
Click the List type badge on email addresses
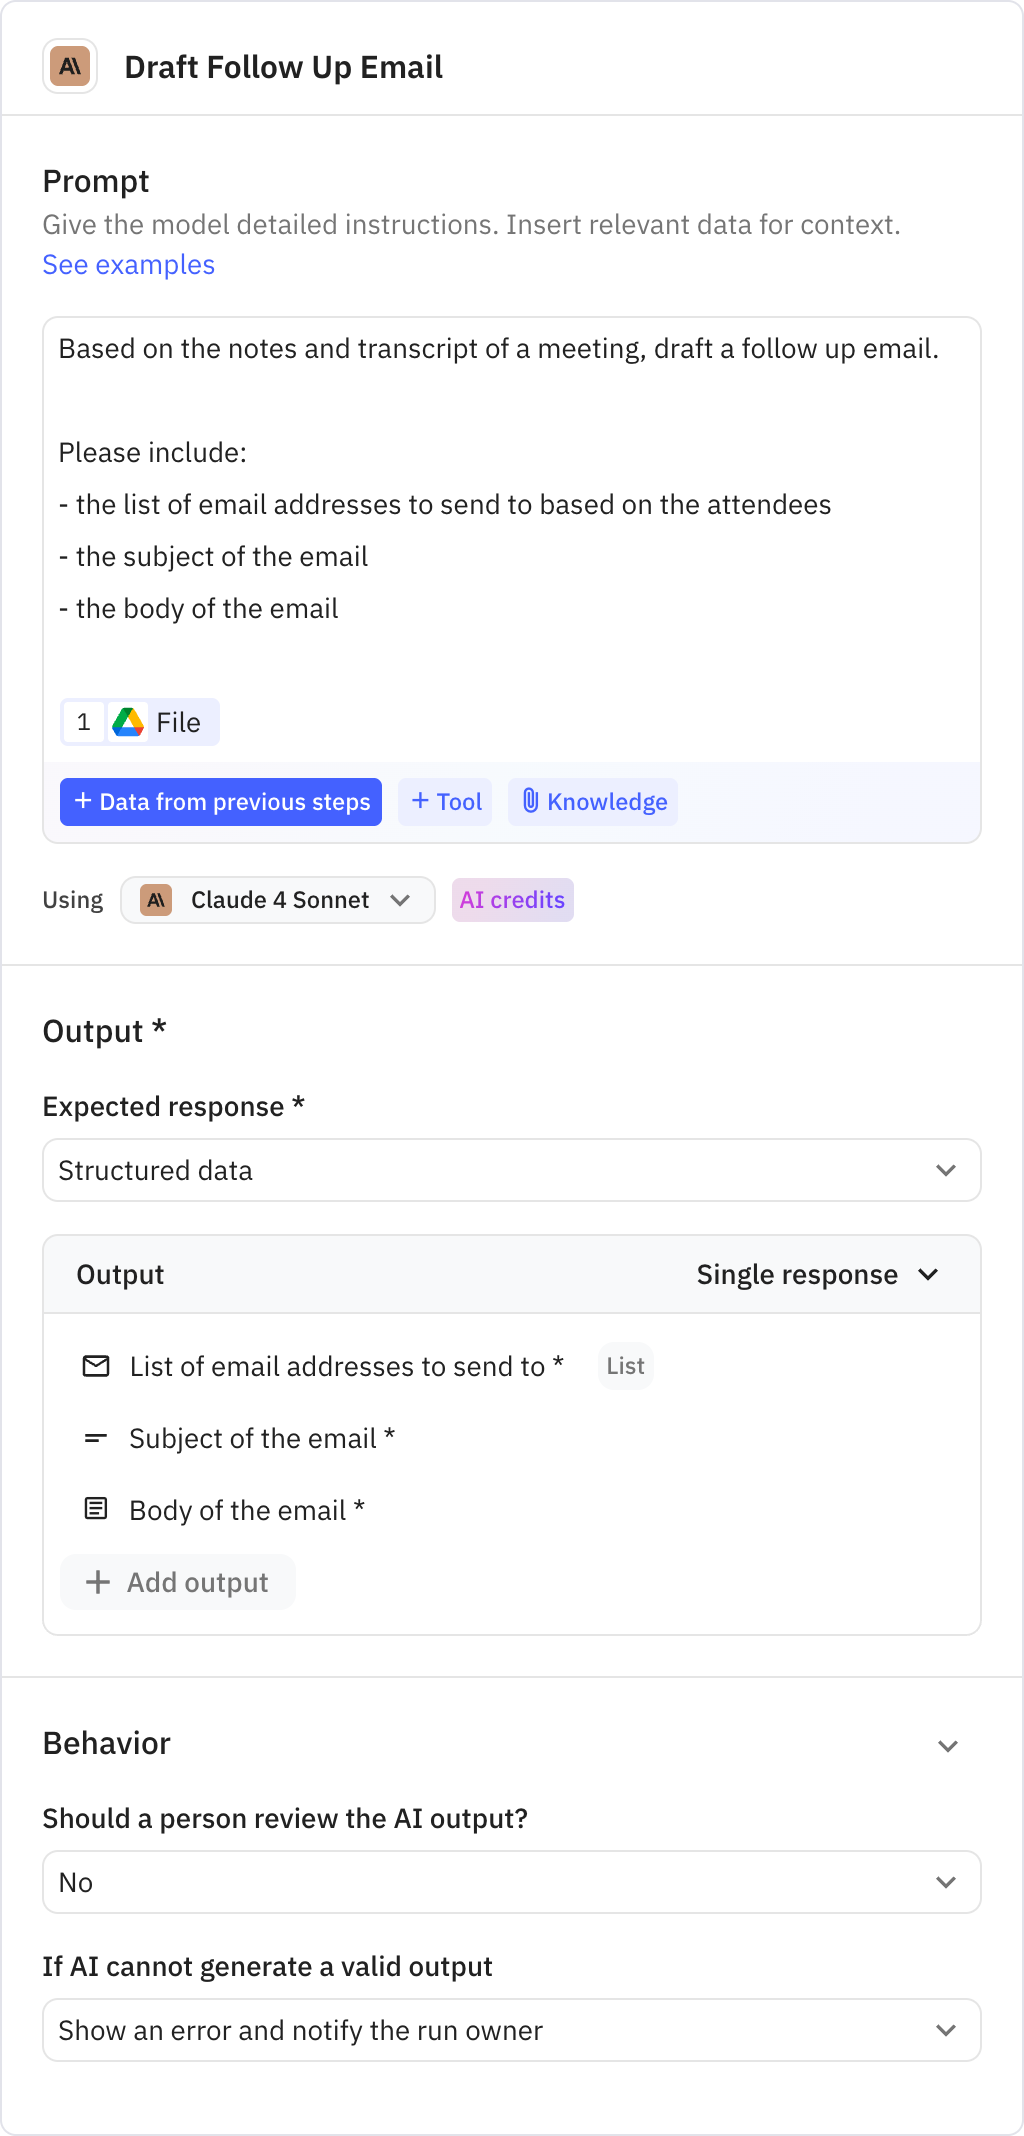click(x=625, y=1366)
